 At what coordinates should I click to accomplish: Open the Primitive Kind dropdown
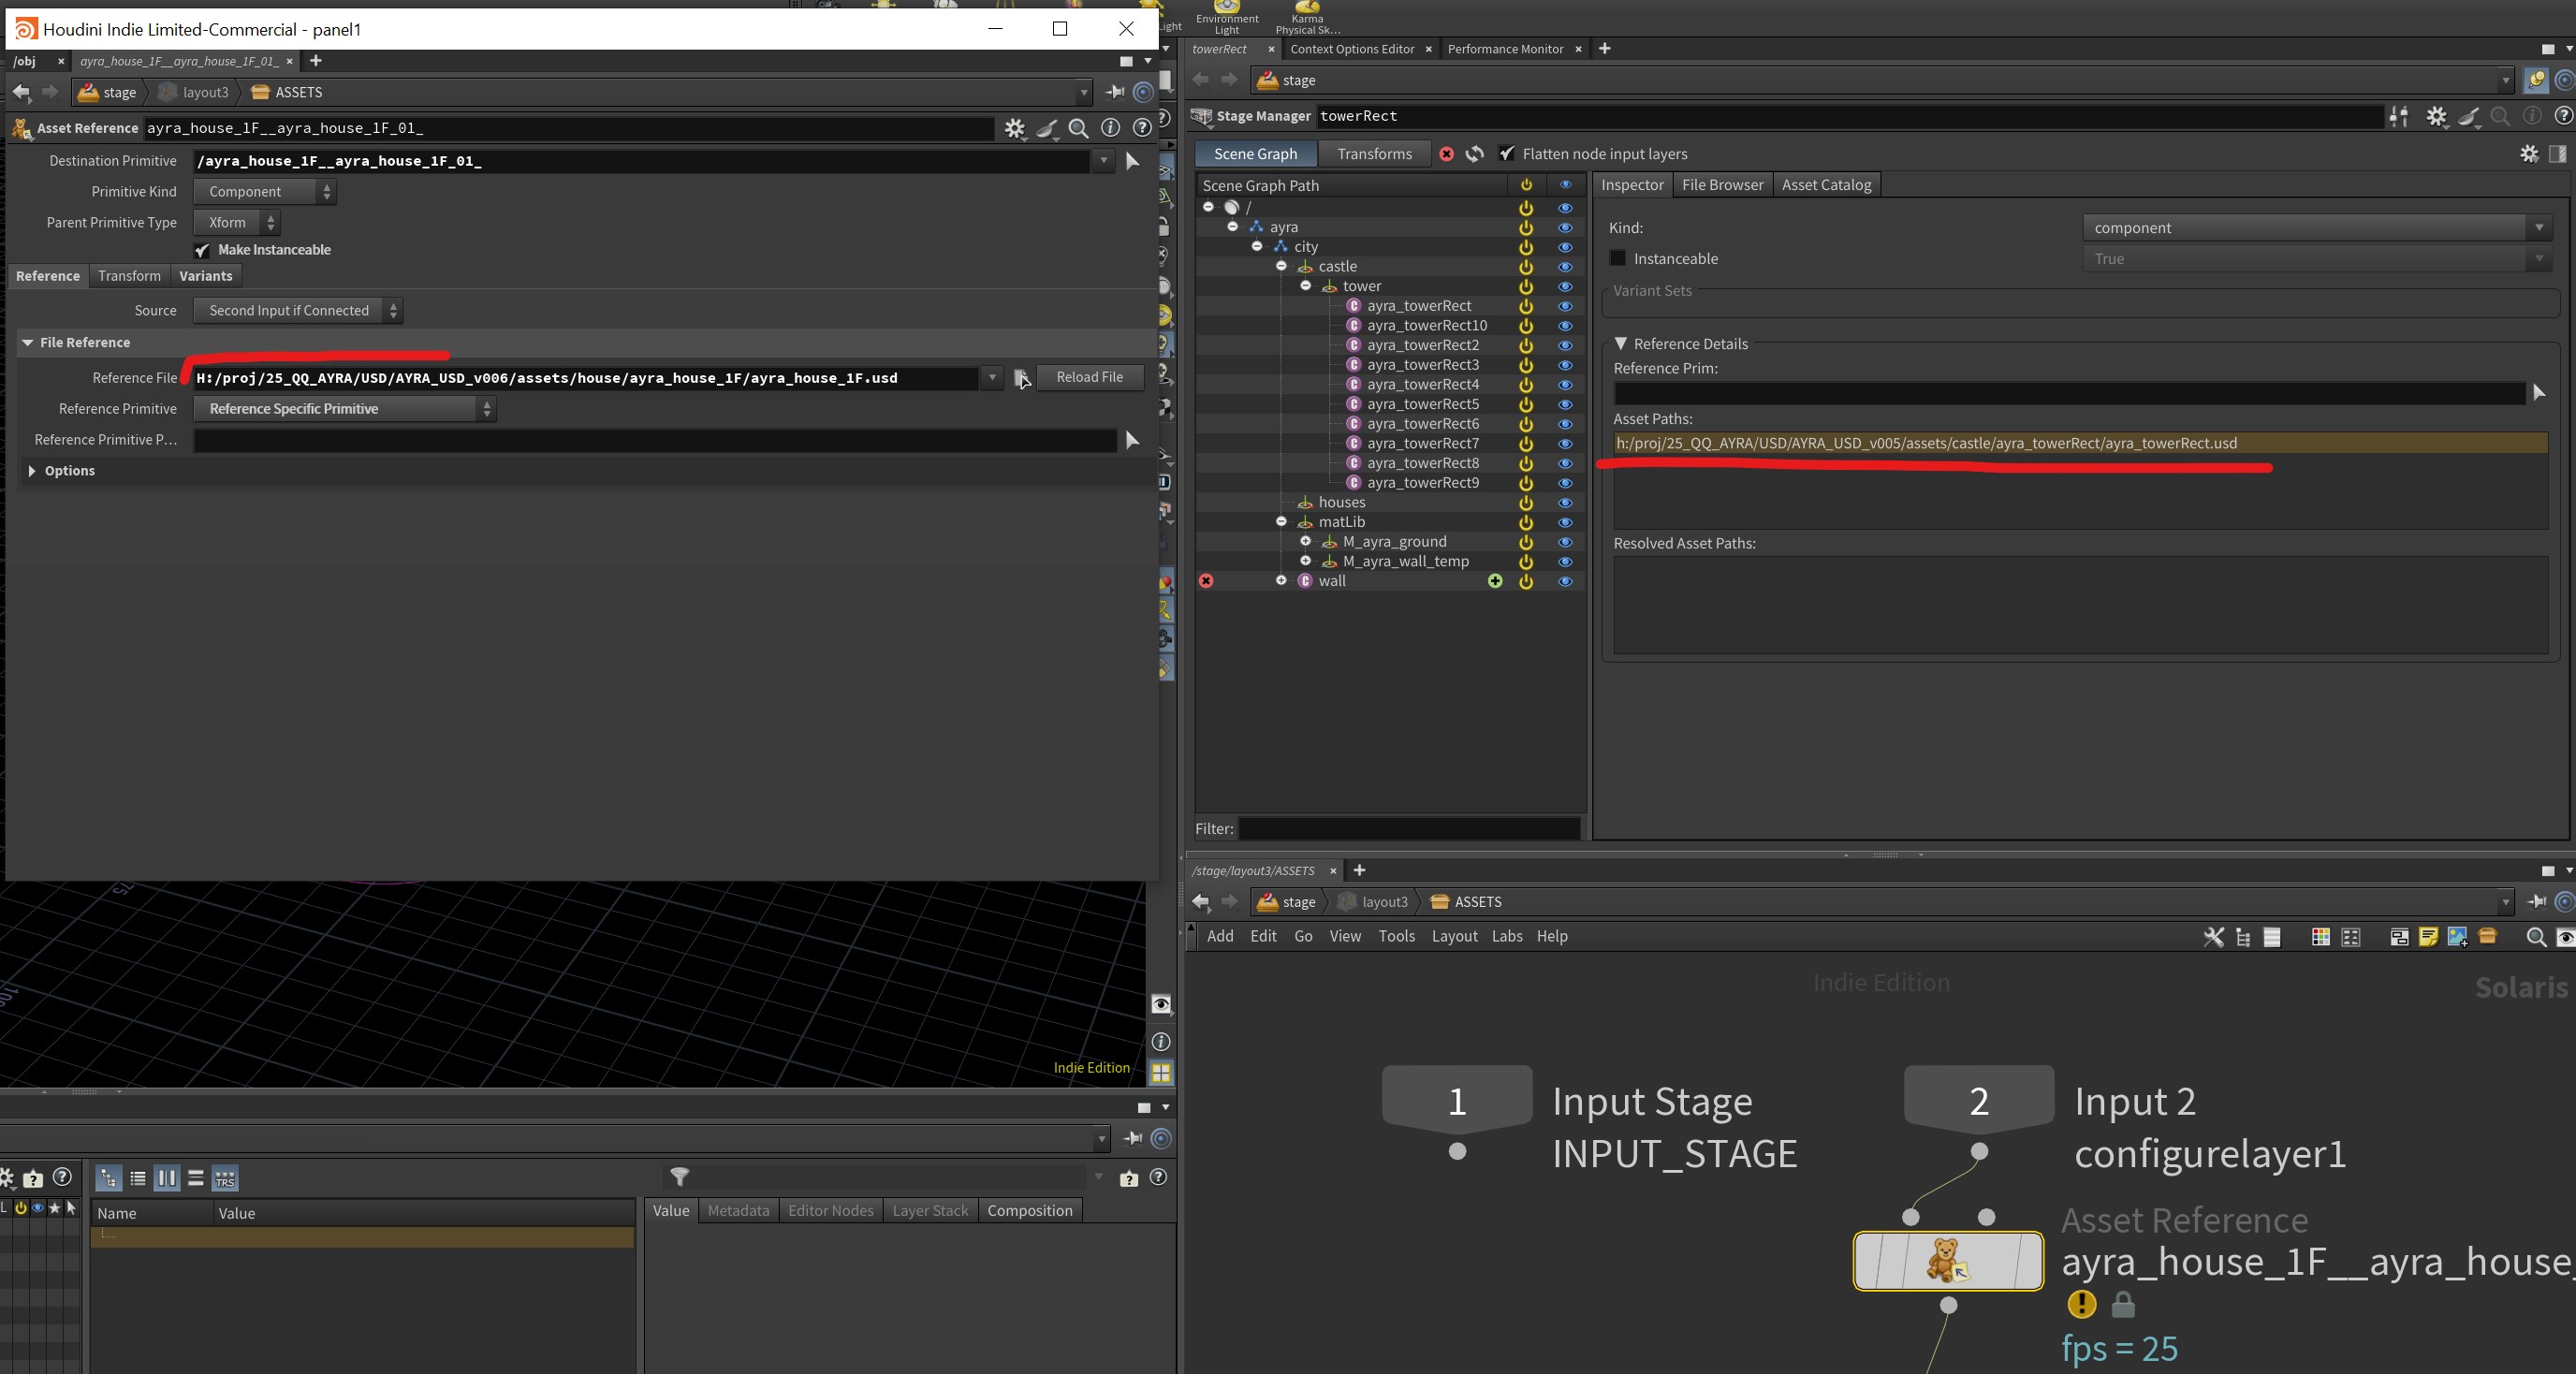[x=265, y=192]
